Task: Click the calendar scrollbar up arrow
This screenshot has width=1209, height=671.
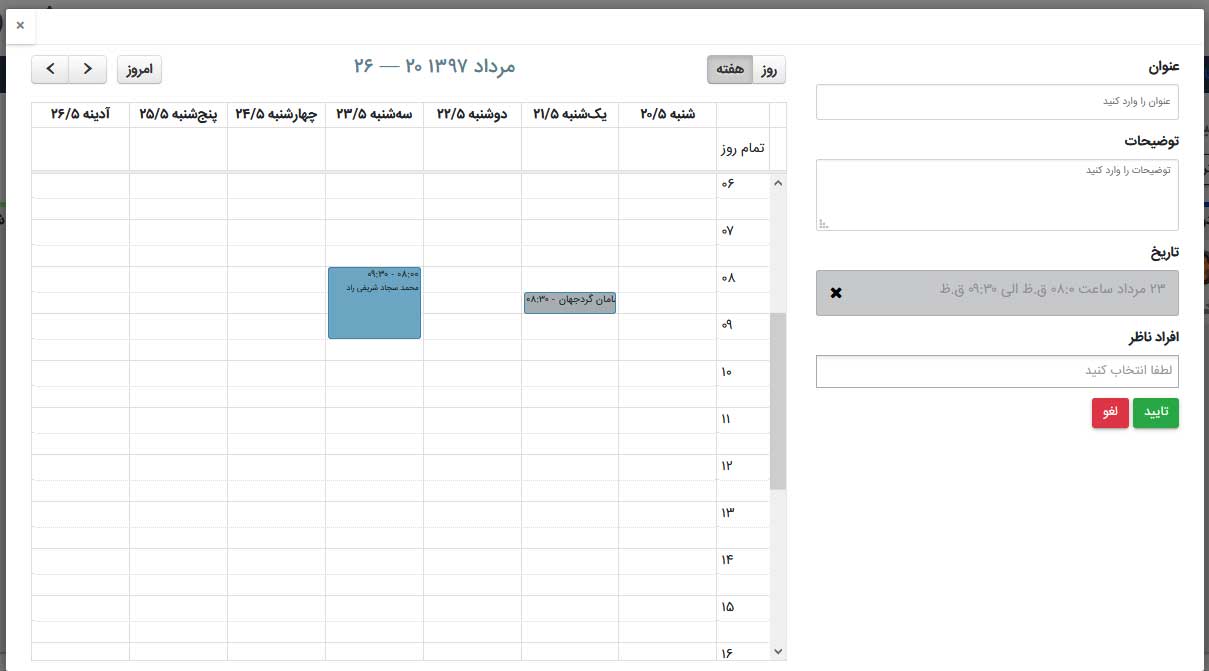Action: 778,183
